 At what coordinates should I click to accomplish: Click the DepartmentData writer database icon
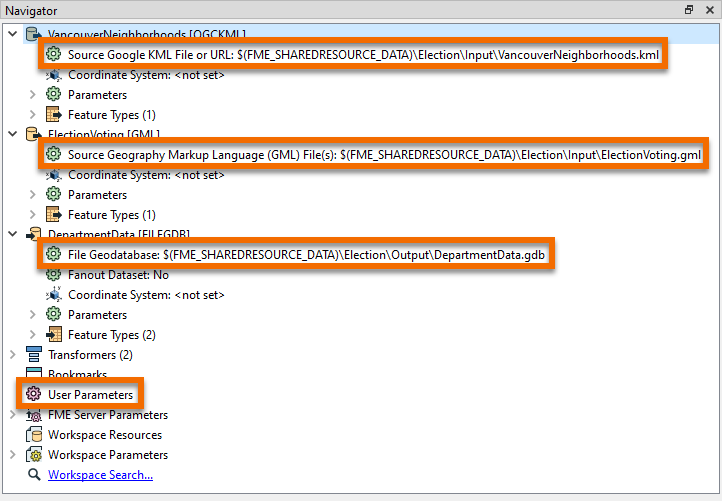coord(33,234)
